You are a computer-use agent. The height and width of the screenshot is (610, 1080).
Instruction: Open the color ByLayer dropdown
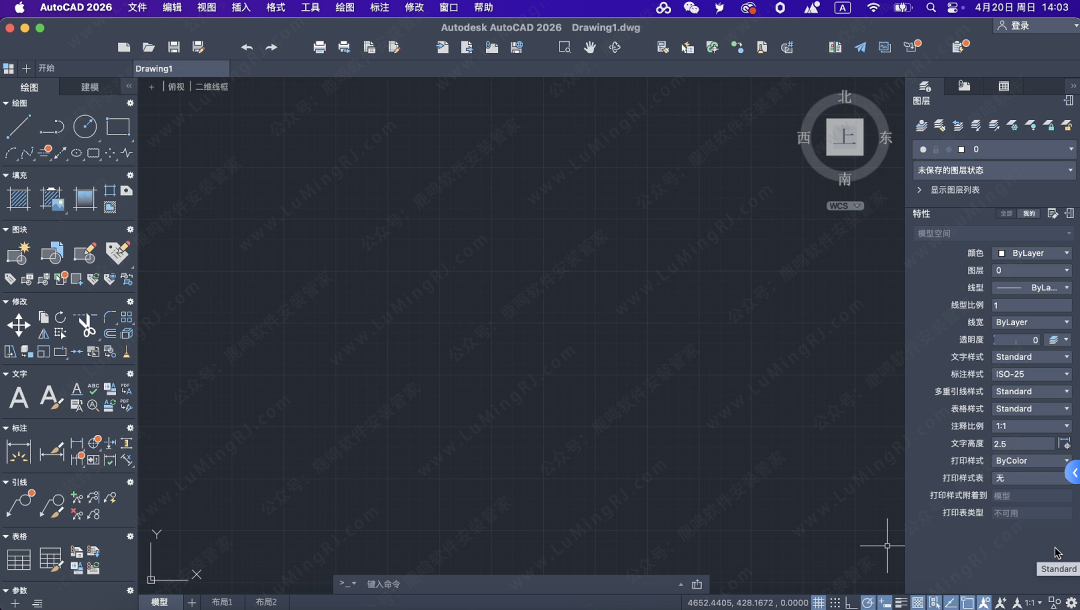[x=1033, y=254]
